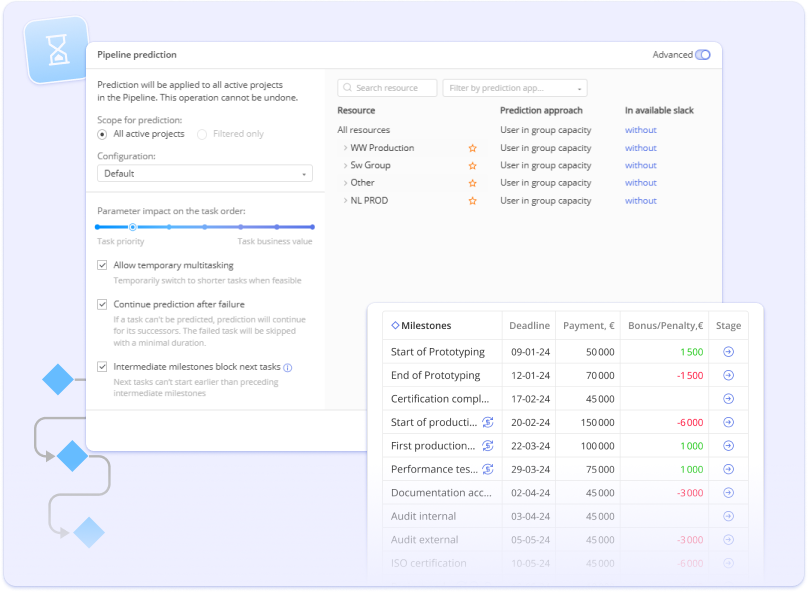Click the star icon in Other row
The width and height of the screenshot is (808, 592).
(473, 183)
